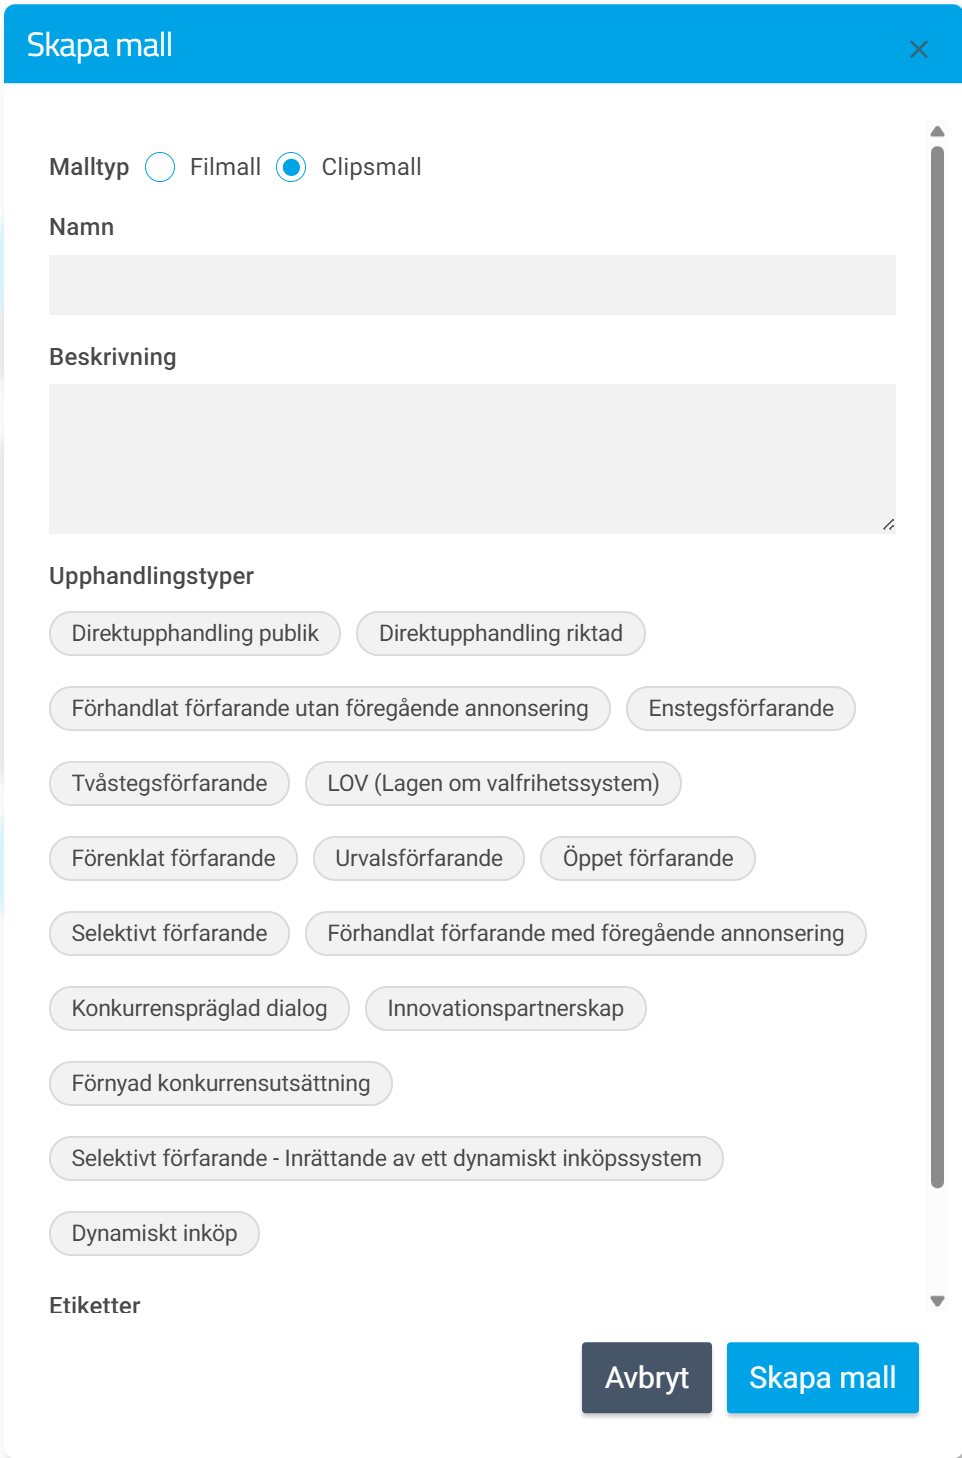Screen dimensions: 962x1458
Task: Click the scrollbar down arrow
Action: [x=937, y=1301]
